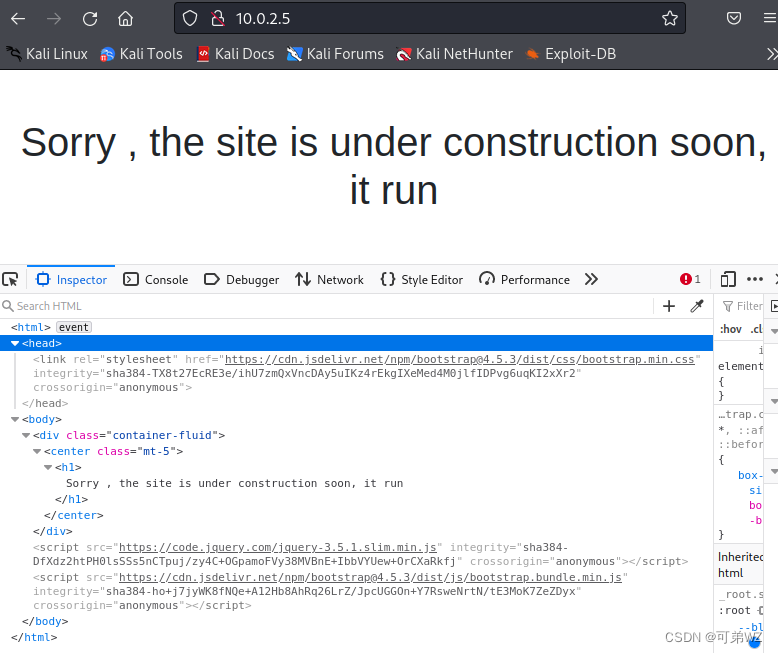The height and width of the screenshot is (653, 778).
Task: Click the Search HTML field
Action: pos(327,306)
